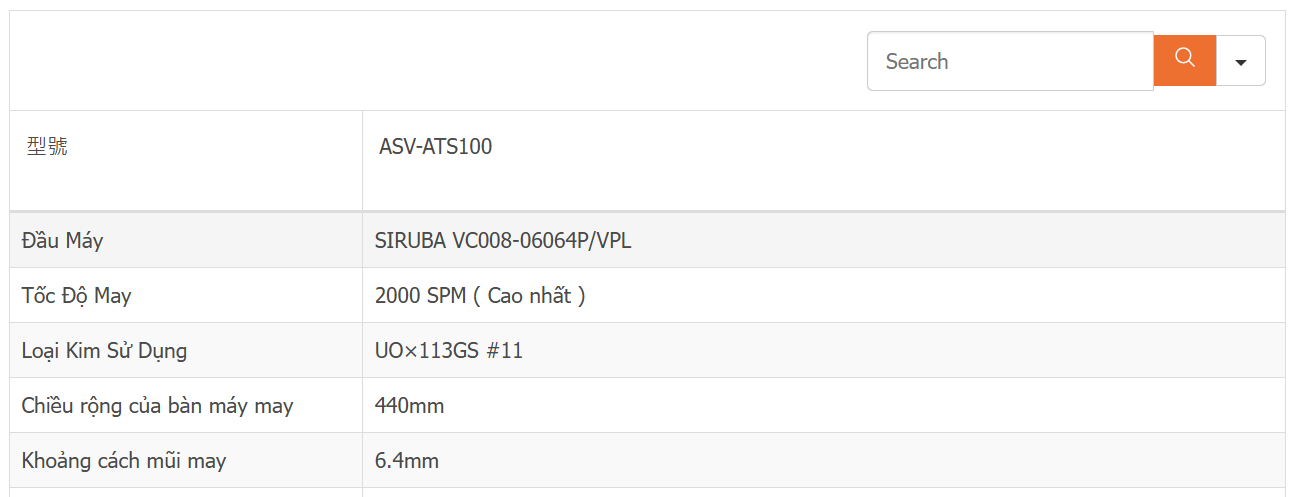Click the orange magnifier search icon
Image resolution: width=1299 pixels, height=497 pixels.
(1185, 61)
